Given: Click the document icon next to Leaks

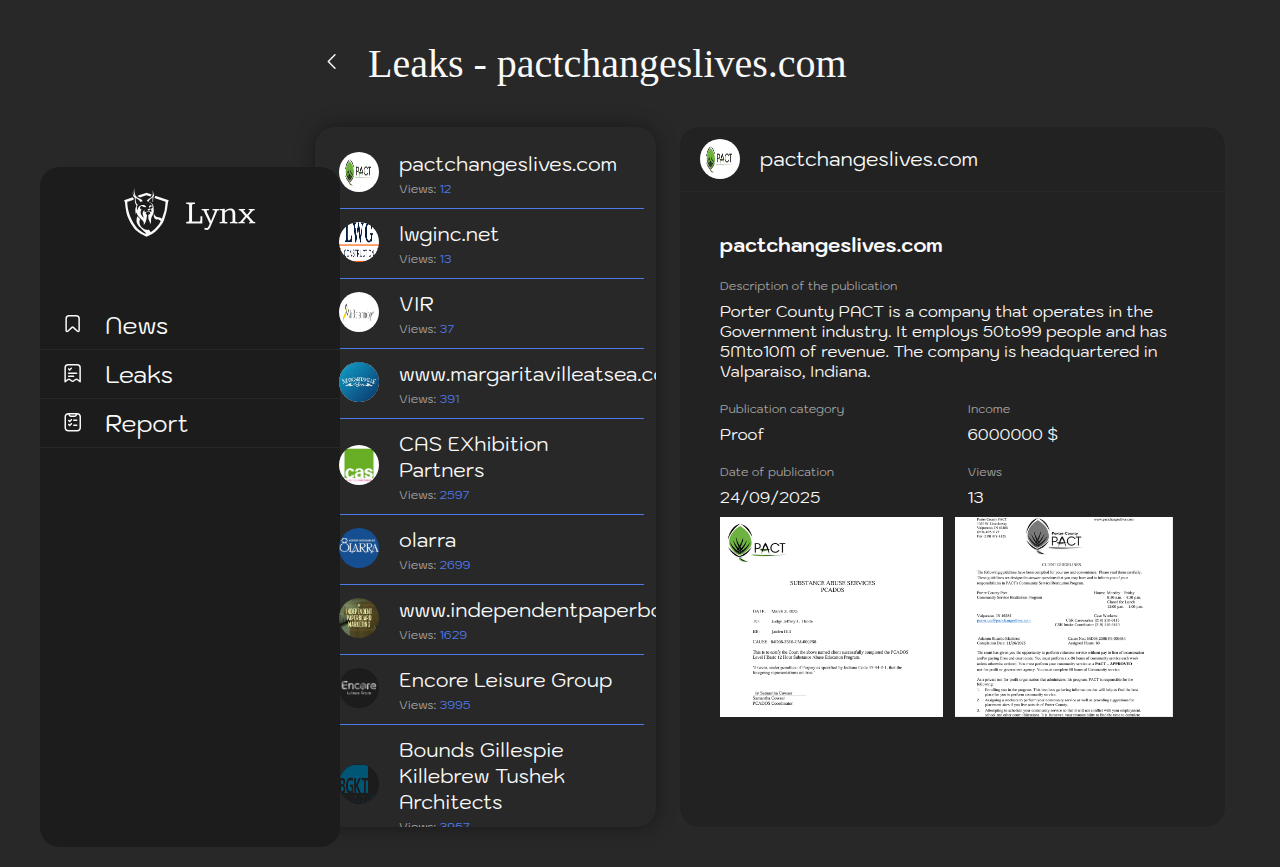Looking at the screenshot, I should point(73,374).
